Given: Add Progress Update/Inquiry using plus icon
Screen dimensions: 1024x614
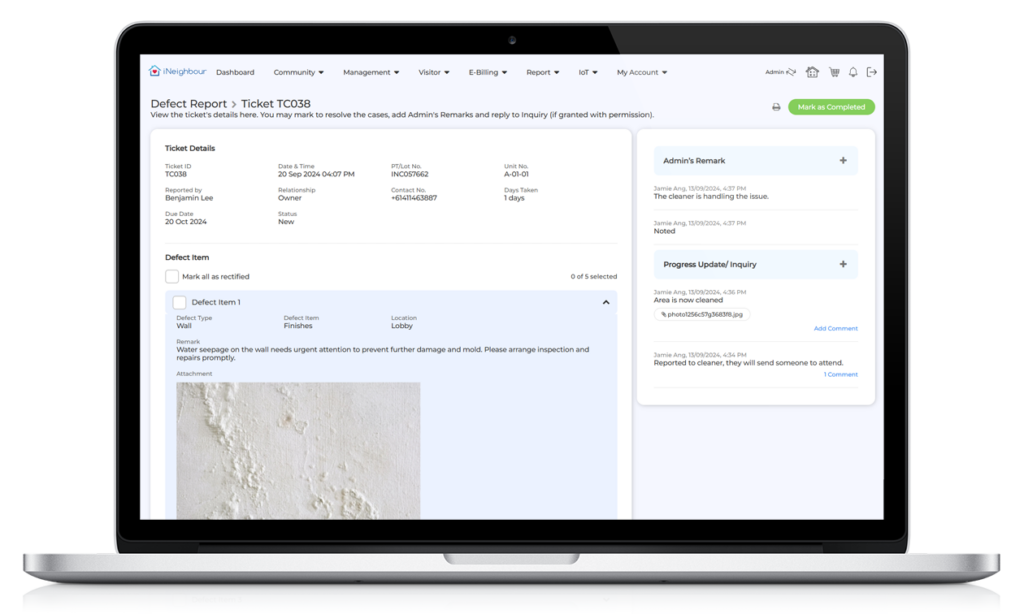Looking at the screenshot, I should (x=843, y=264).
